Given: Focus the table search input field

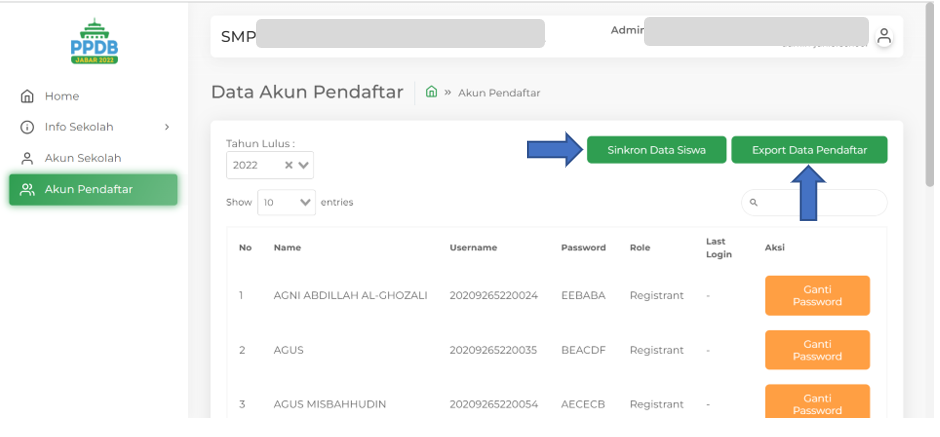Looking at the screenshot, I should pos(820,203).
